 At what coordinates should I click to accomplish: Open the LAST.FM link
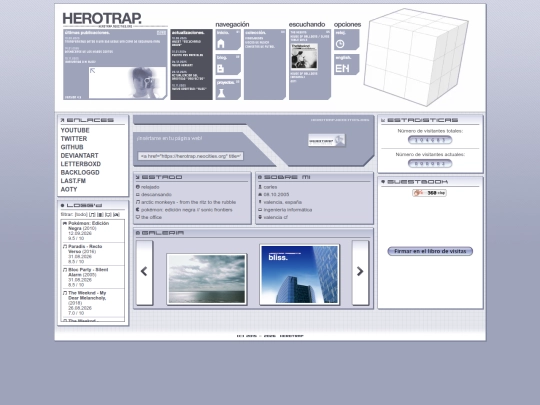[73, 181]
